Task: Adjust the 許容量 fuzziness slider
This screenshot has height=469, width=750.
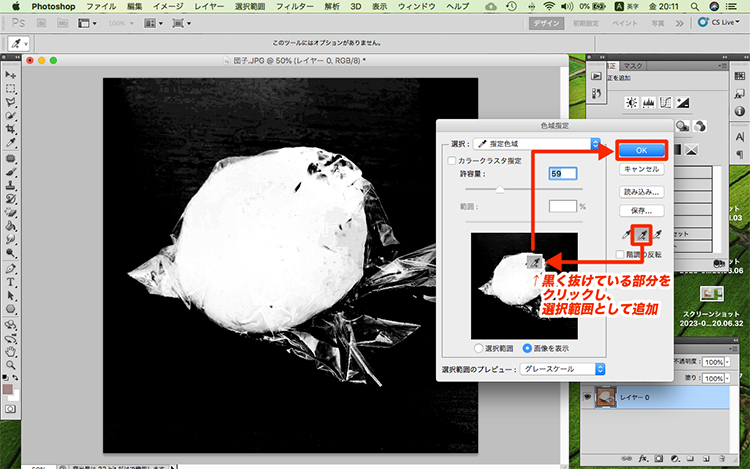Action: click(x=500, y=190)
